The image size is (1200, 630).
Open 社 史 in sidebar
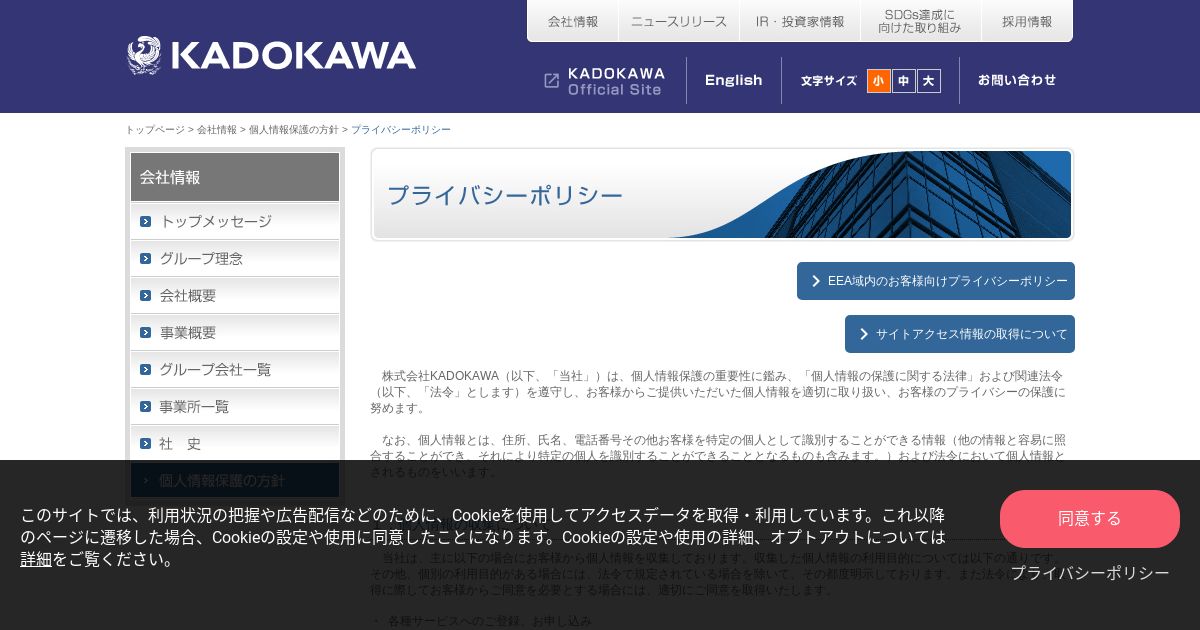coord(235,443)
